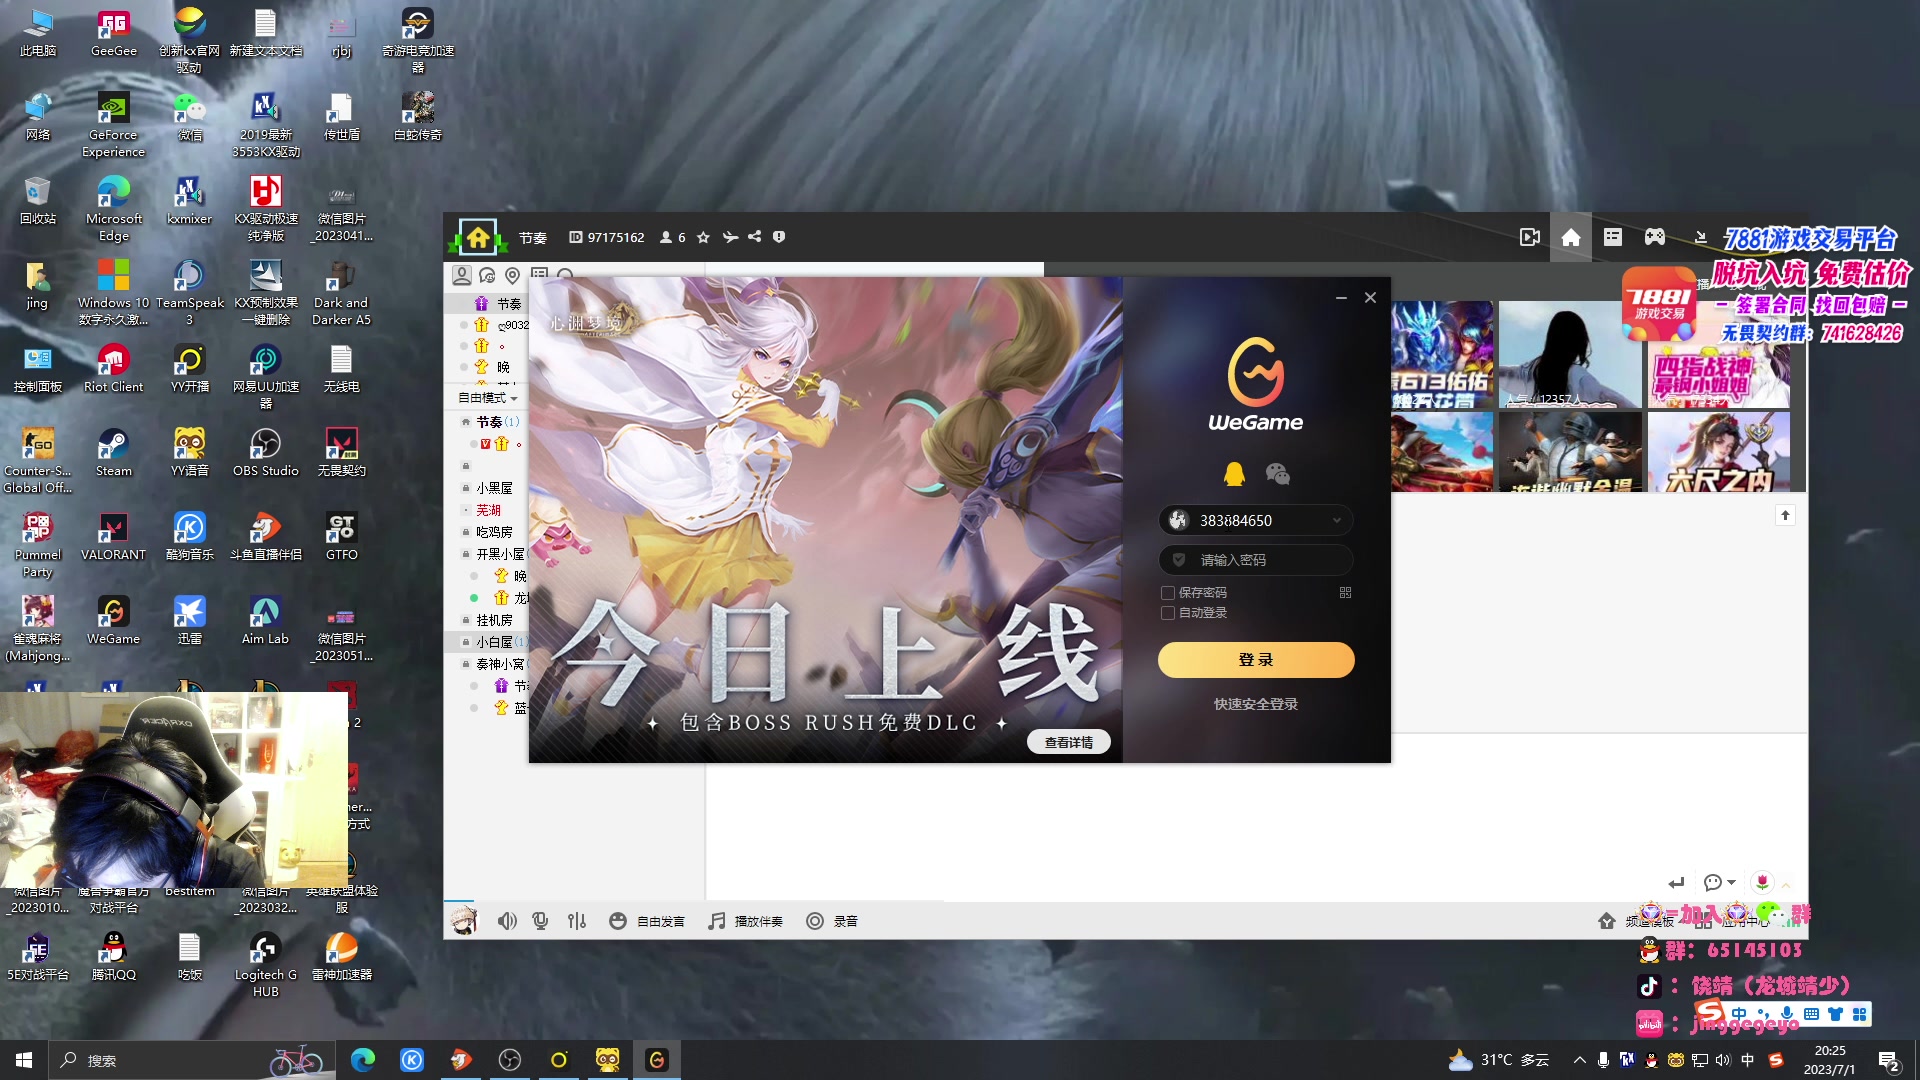Open Steam from the desktop

pyautogui.click(x=113, y=453)
